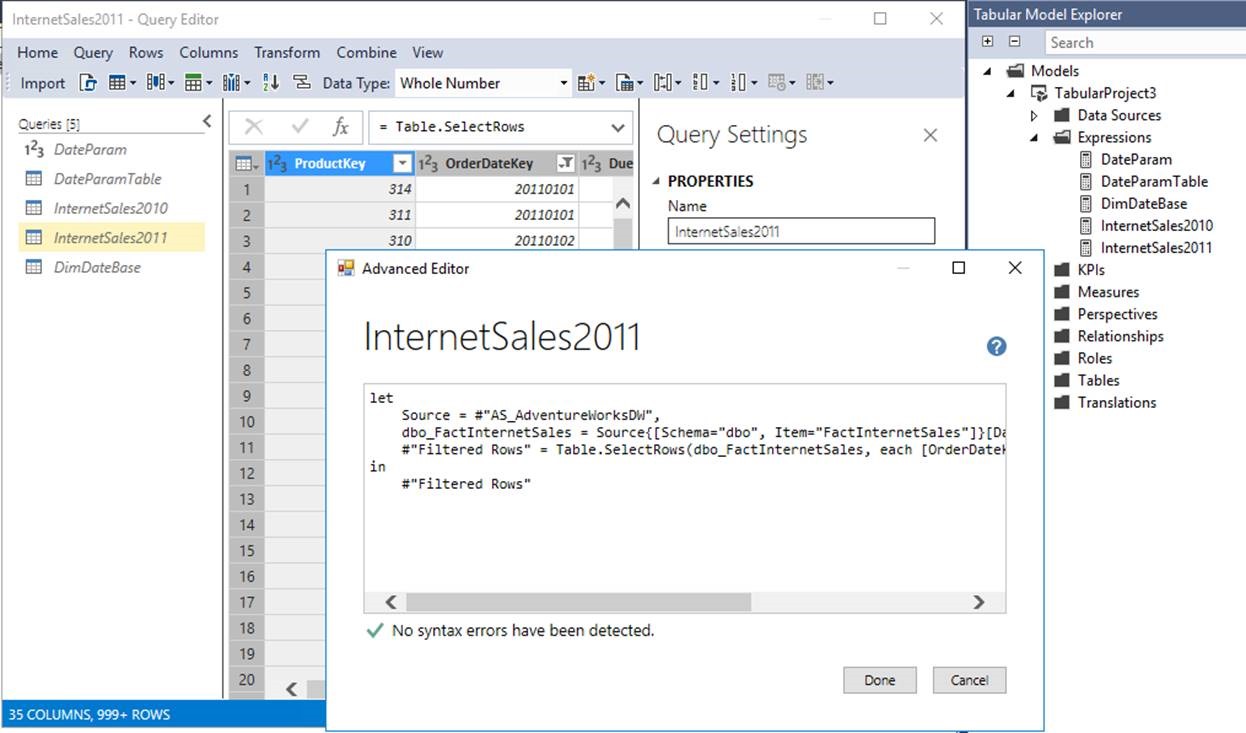Open the merge columns icon dropdown
The width and height of the screenshot is (1246, 733).
666,83
